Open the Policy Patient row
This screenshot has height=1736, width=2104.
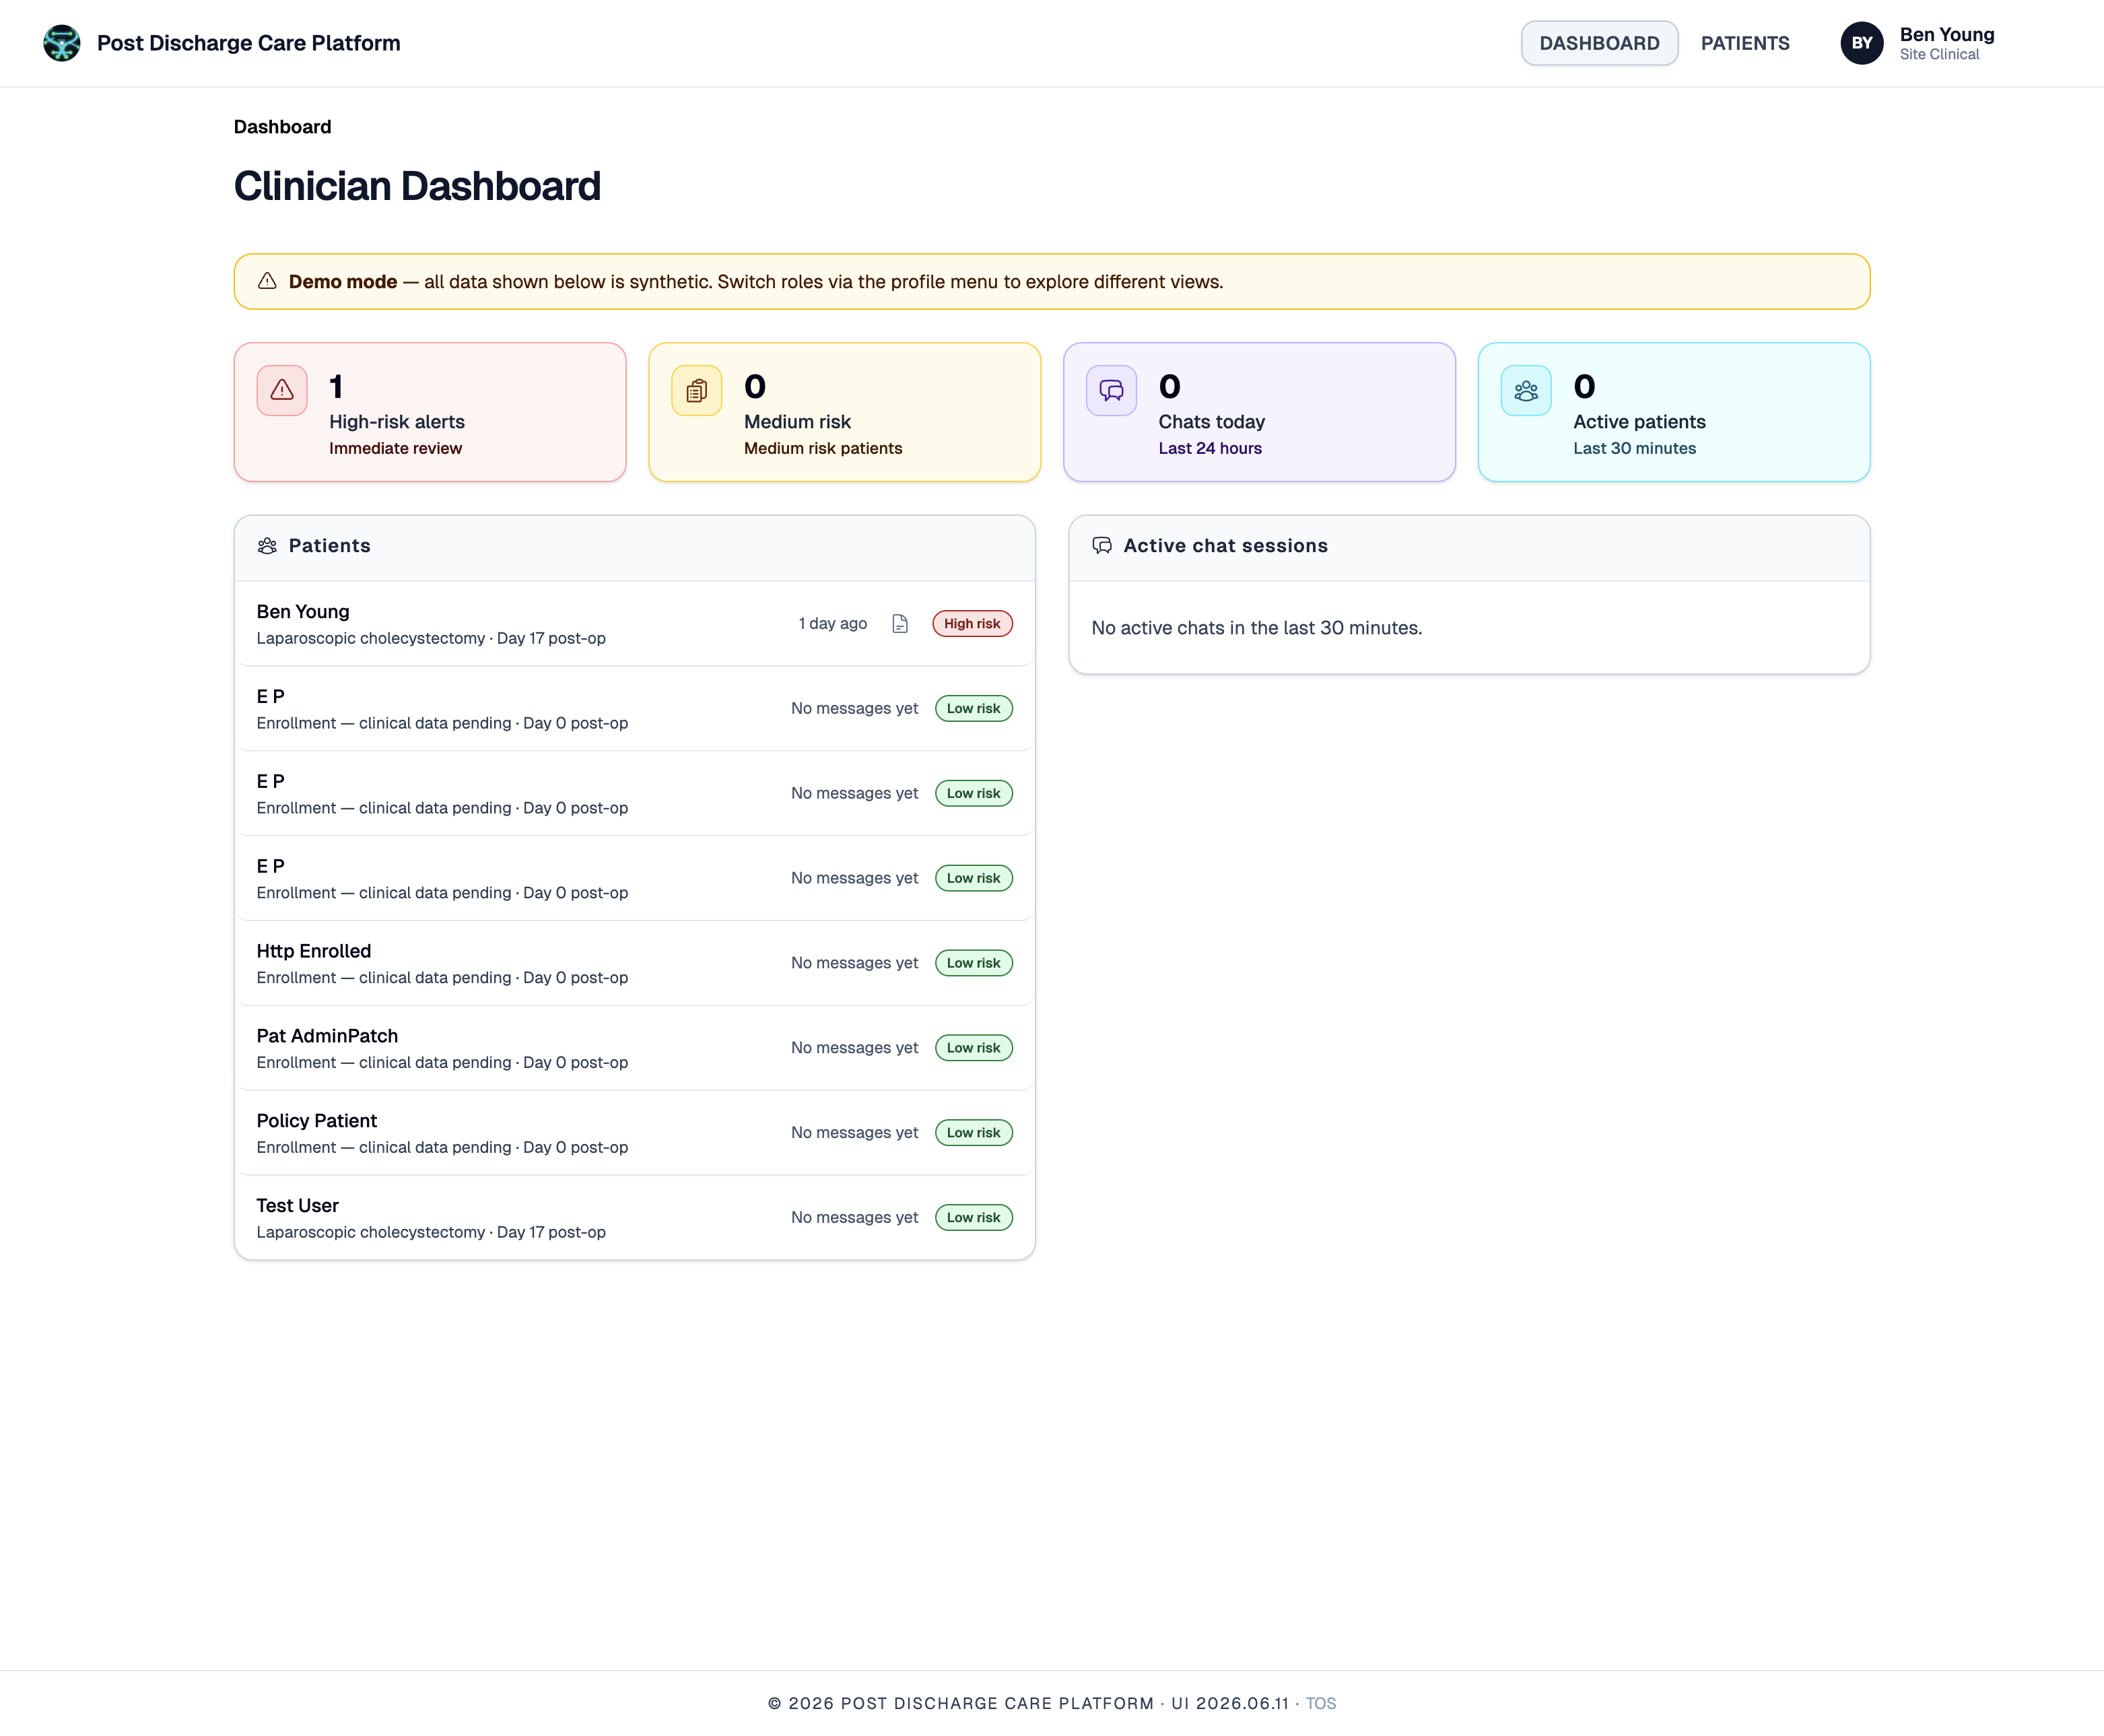coord(635,1133)
